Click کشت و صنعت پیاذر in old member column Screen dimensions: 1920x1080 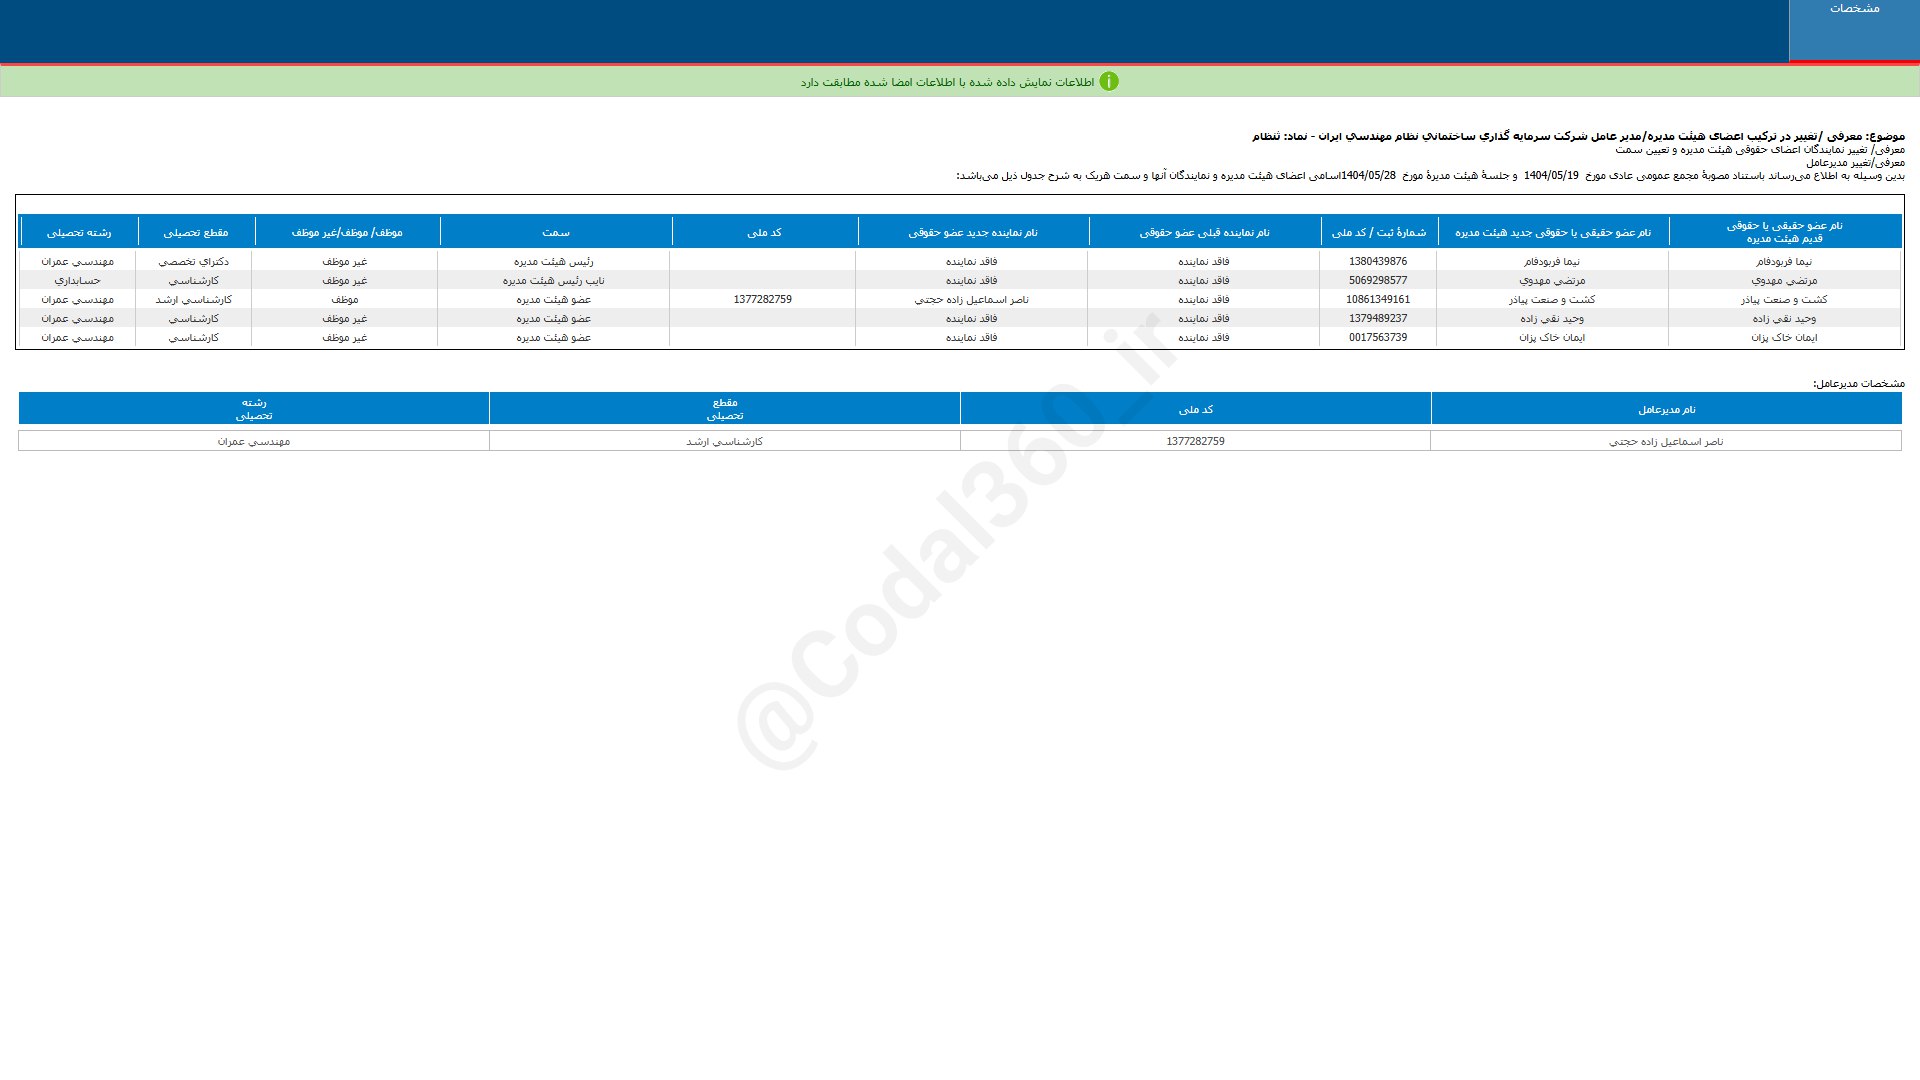click(x=1784, y=300)
